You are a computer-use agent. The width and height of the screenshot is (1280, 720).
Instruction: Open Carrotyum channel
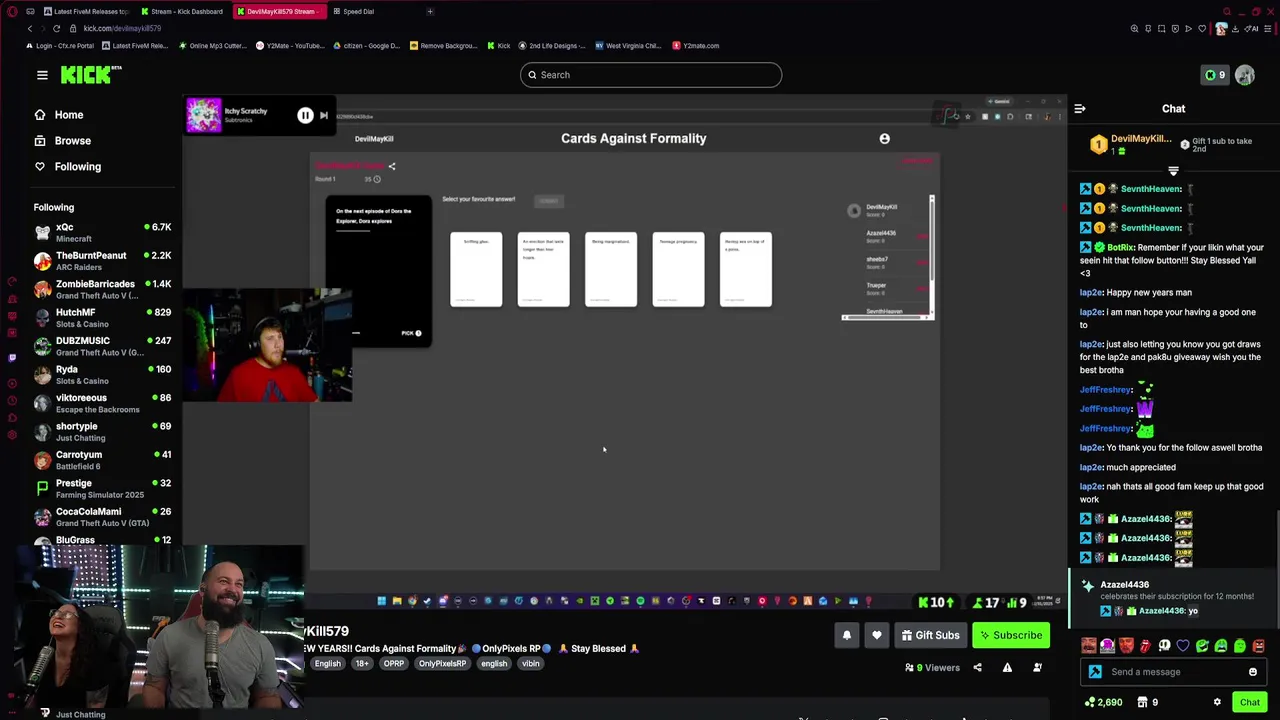(102, 460)
